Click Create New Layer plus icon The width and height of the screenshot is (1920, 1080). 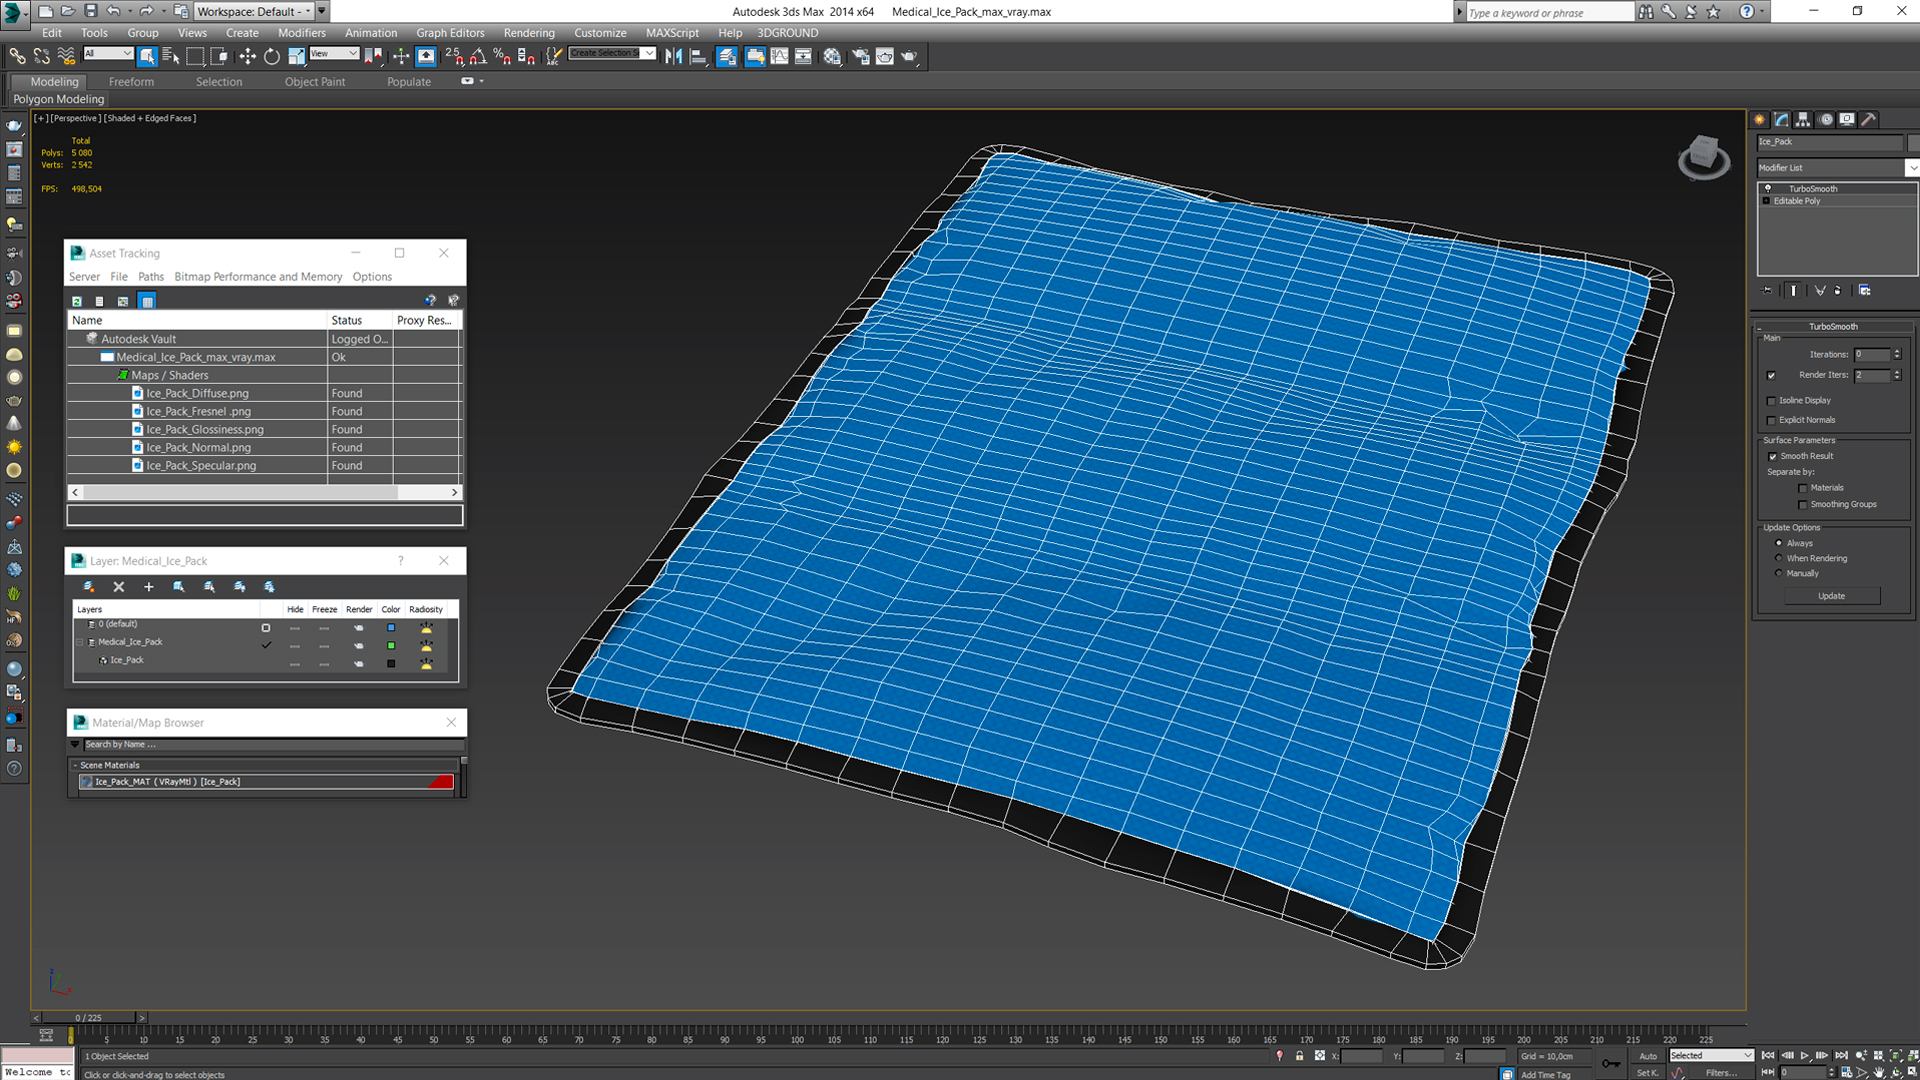(x=149, y=587)
